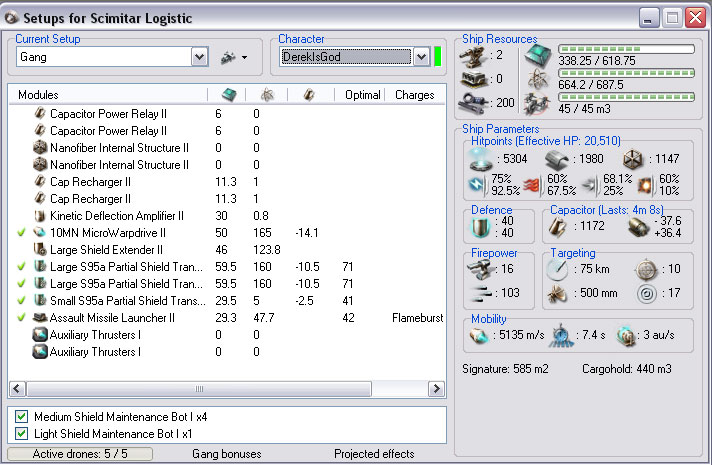The image size is (712, 465).
Task: Click the structure hitpoints icon
Action: (x=633, y=159)
